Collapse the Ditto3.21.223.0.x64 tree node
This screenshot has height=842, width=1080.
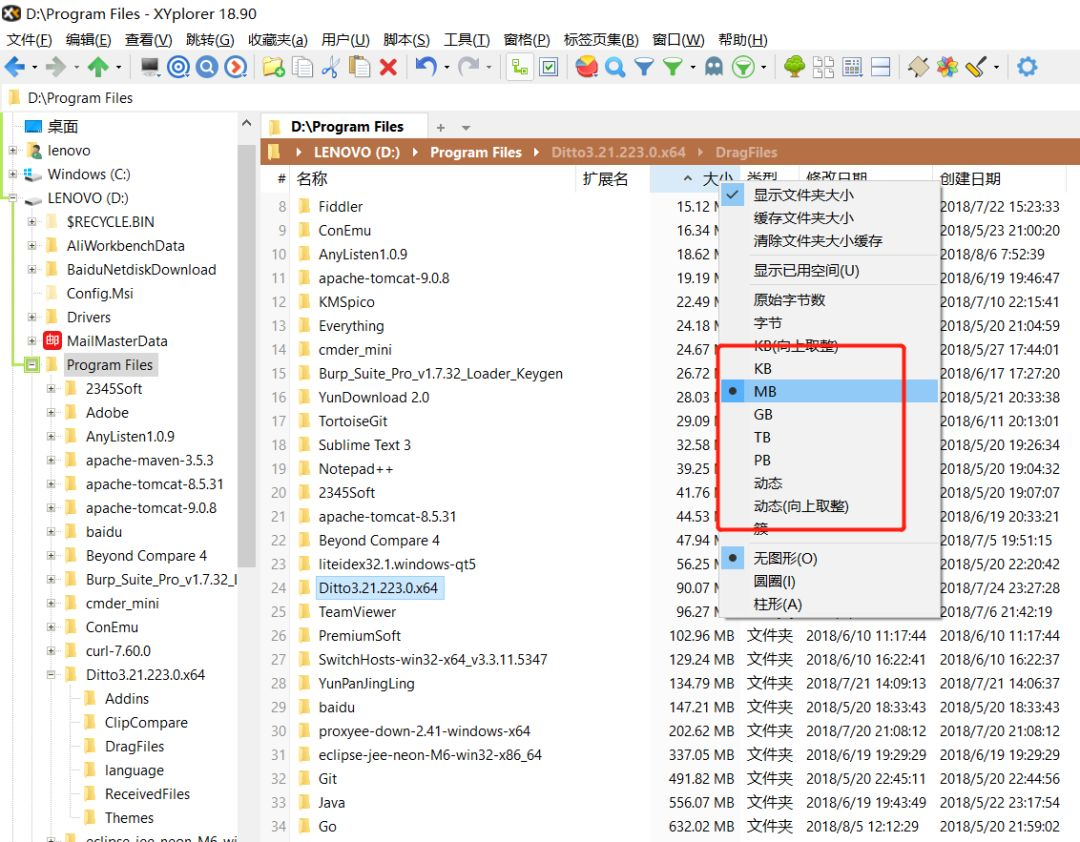tap(51, 675)
